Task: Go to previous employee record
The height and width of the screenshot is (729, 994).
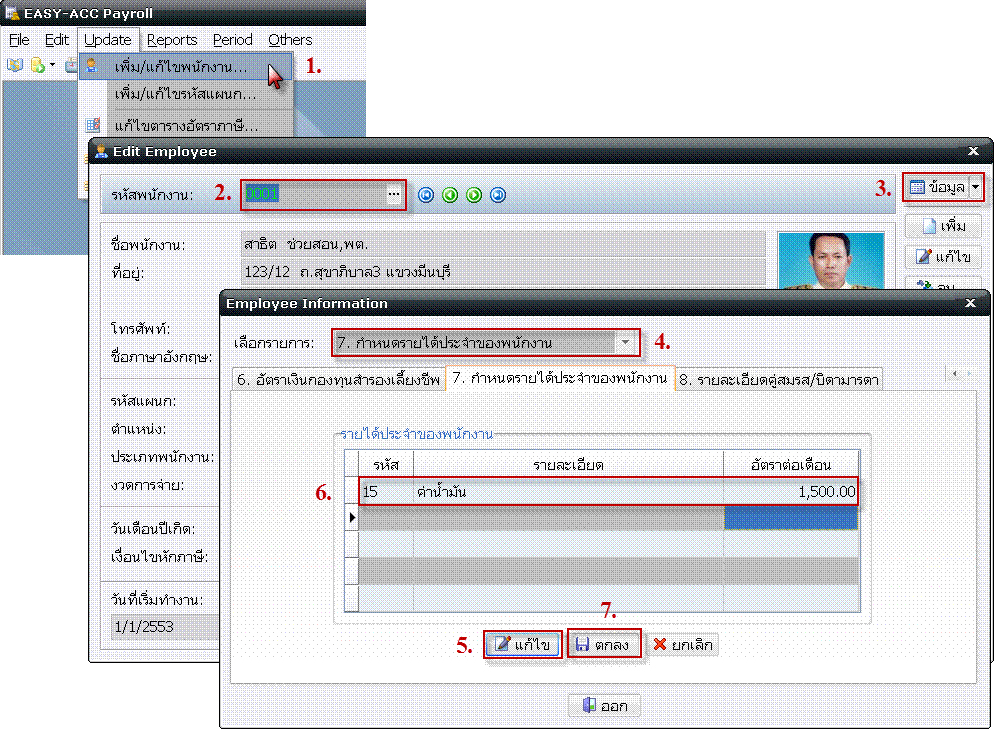Action: pyautogui.click(x=450, y=195)
